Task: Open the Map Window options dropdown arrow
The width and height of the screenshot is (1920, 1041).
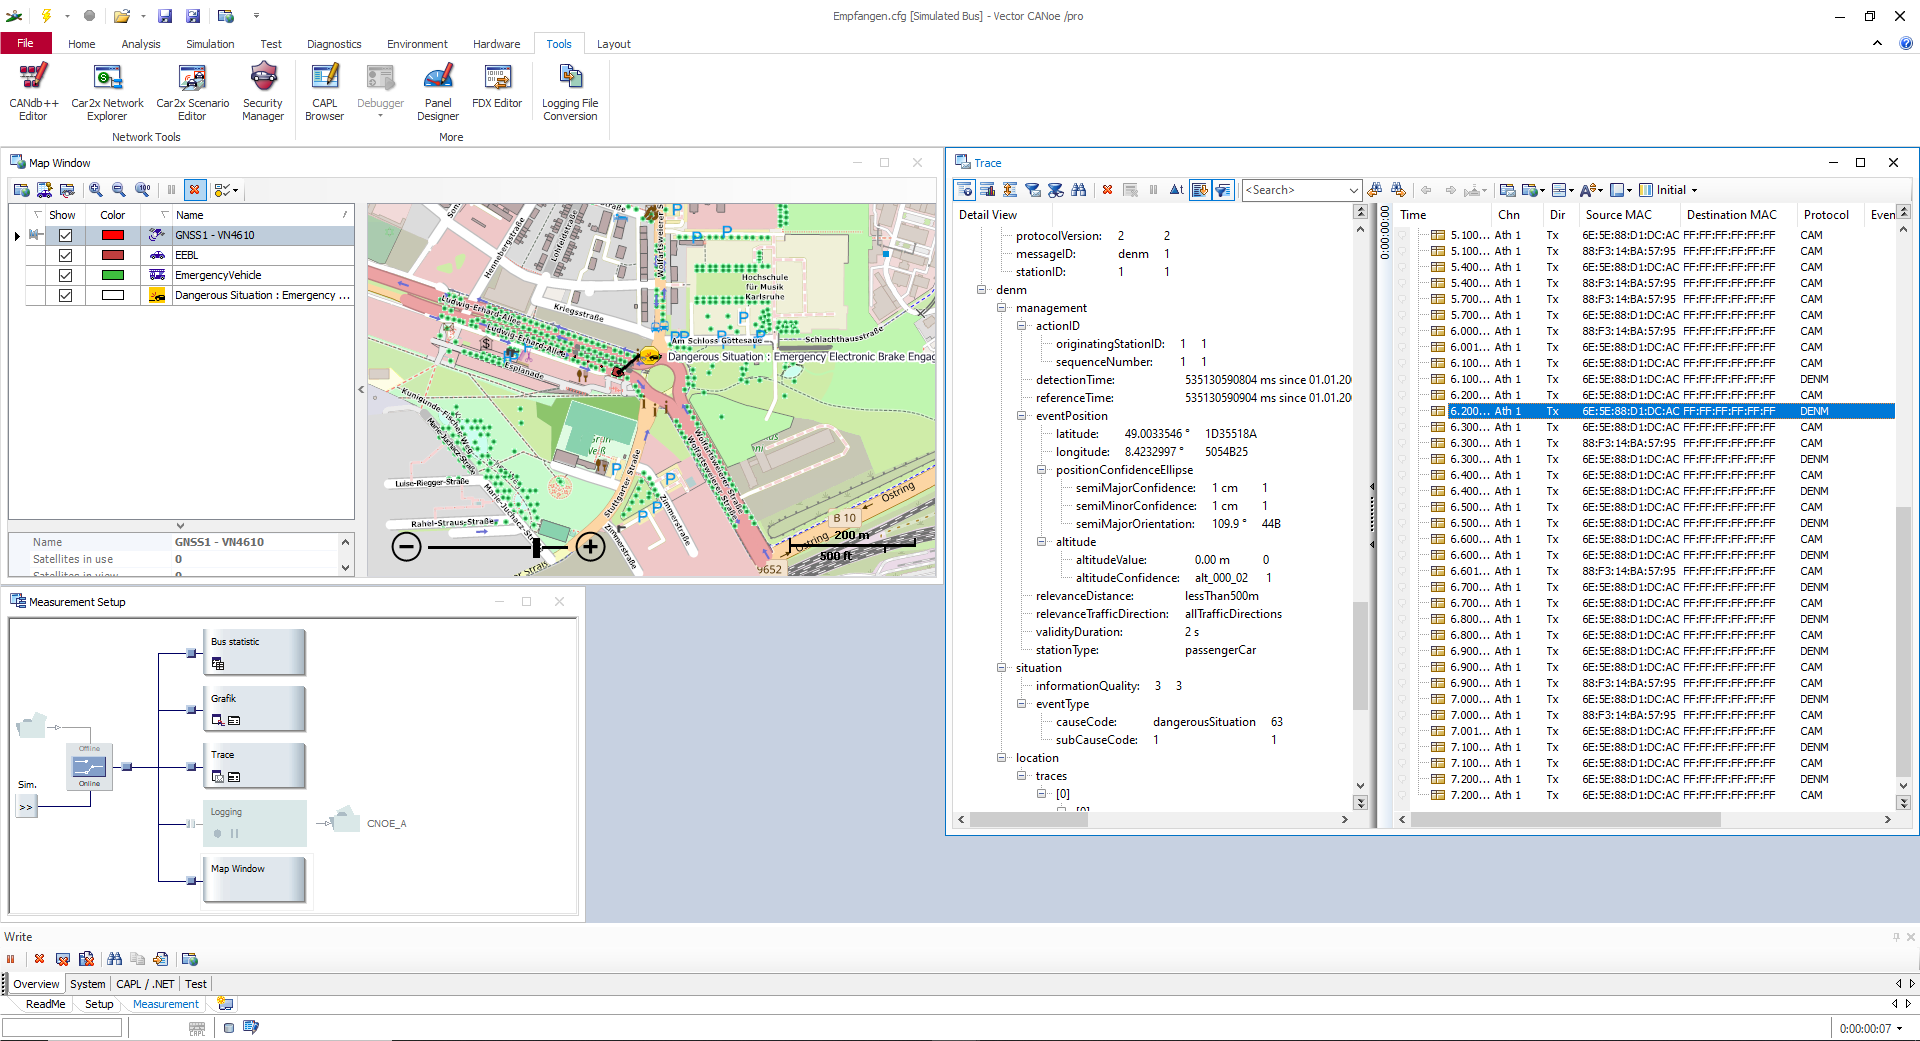Action: 235,190
